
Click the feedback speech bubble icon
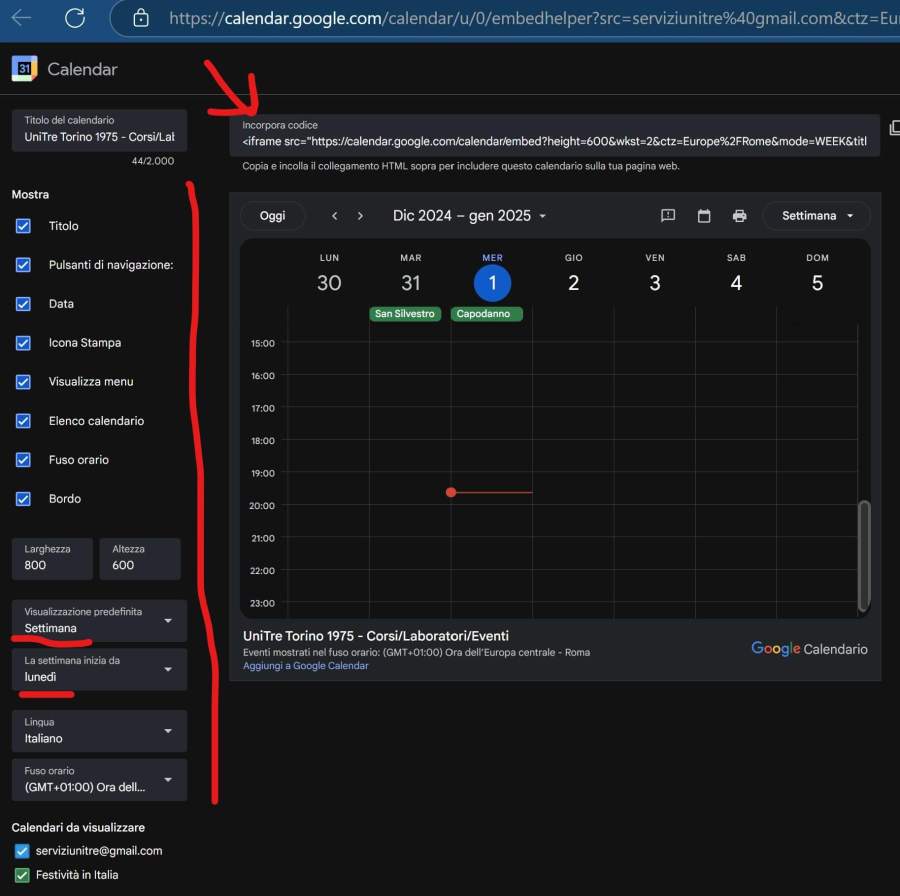coord(668,216)
